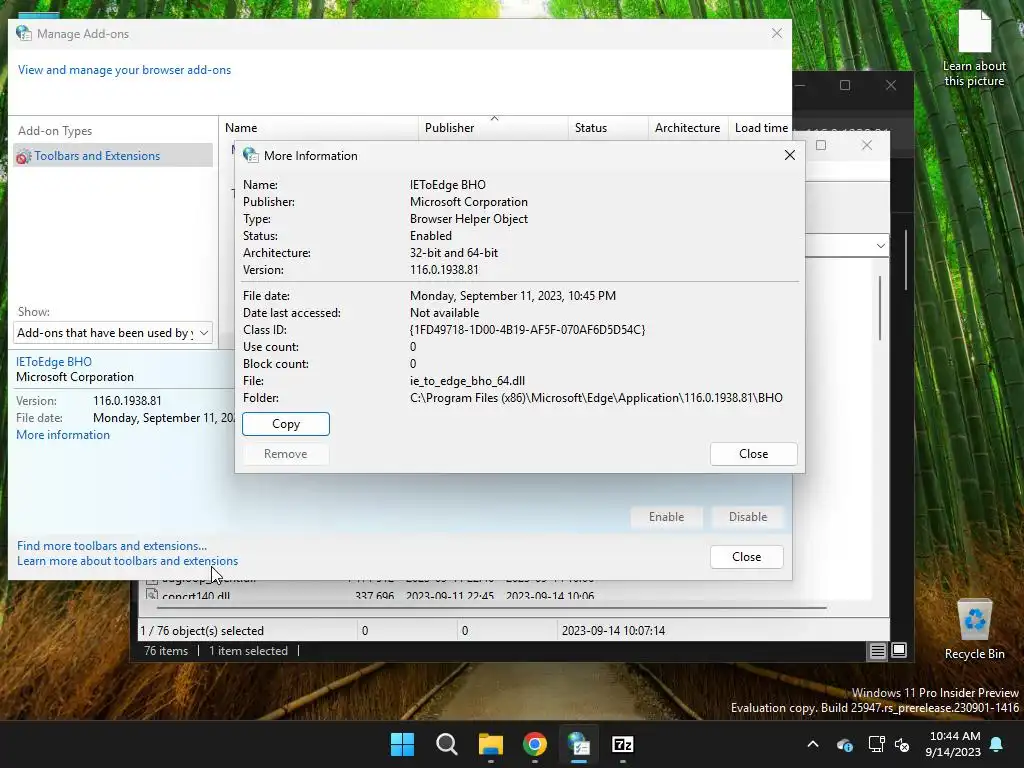The height and width of the screenshot is (768, 1024).
Task: Open taskbar Search
Action: 447,744
